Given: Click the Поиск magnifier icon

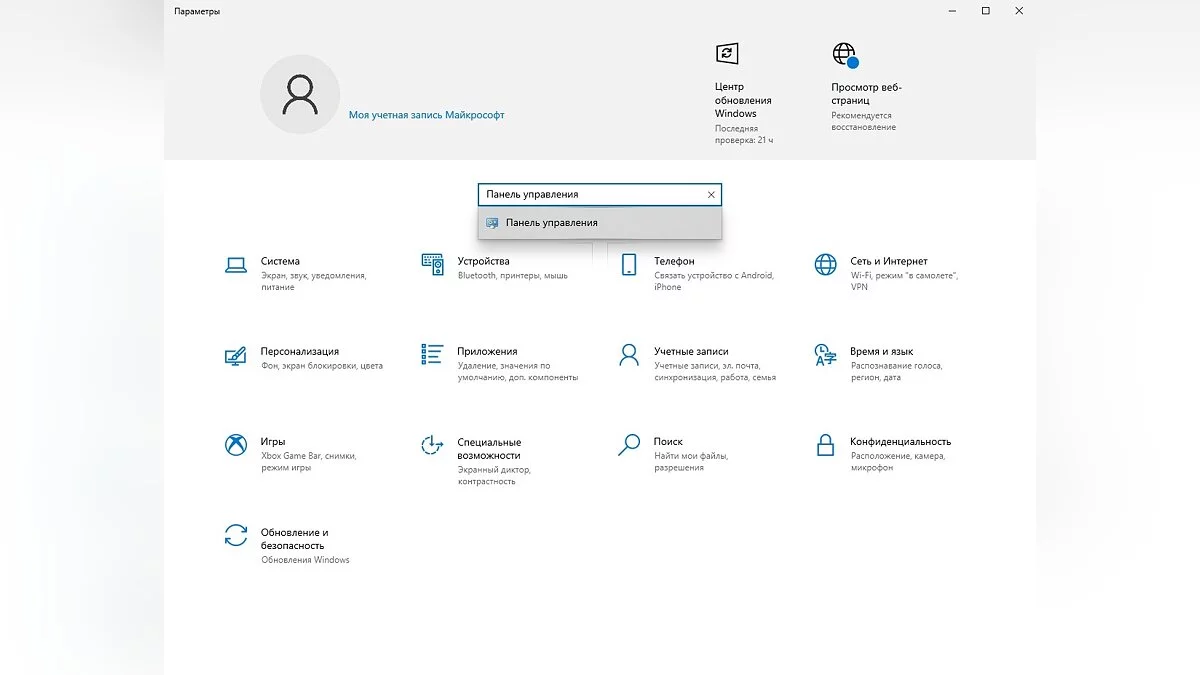Looking at the screenshot, I should (629, 445).
